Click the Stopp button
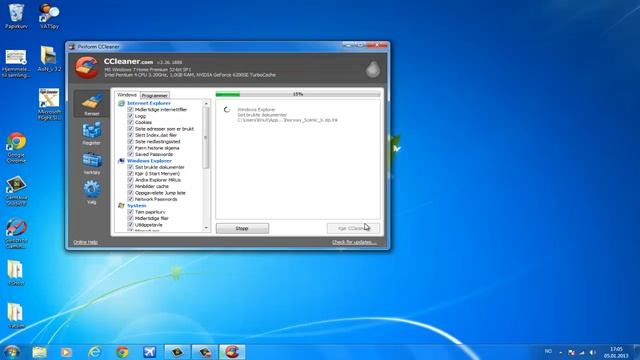The image size is (640, 360). coord(242,228)
